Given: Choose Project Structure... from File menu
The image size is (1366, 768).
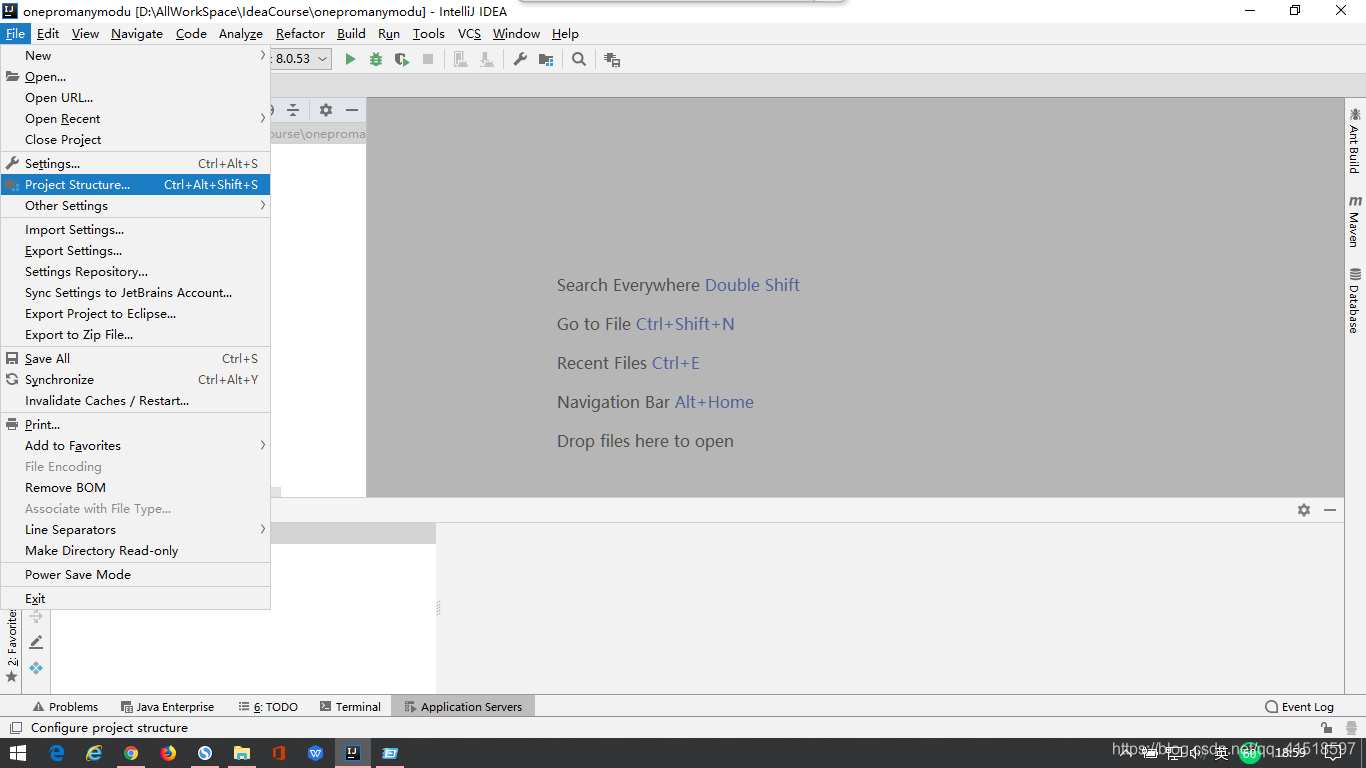Looking at the screenshot, I should click(135, 185).
